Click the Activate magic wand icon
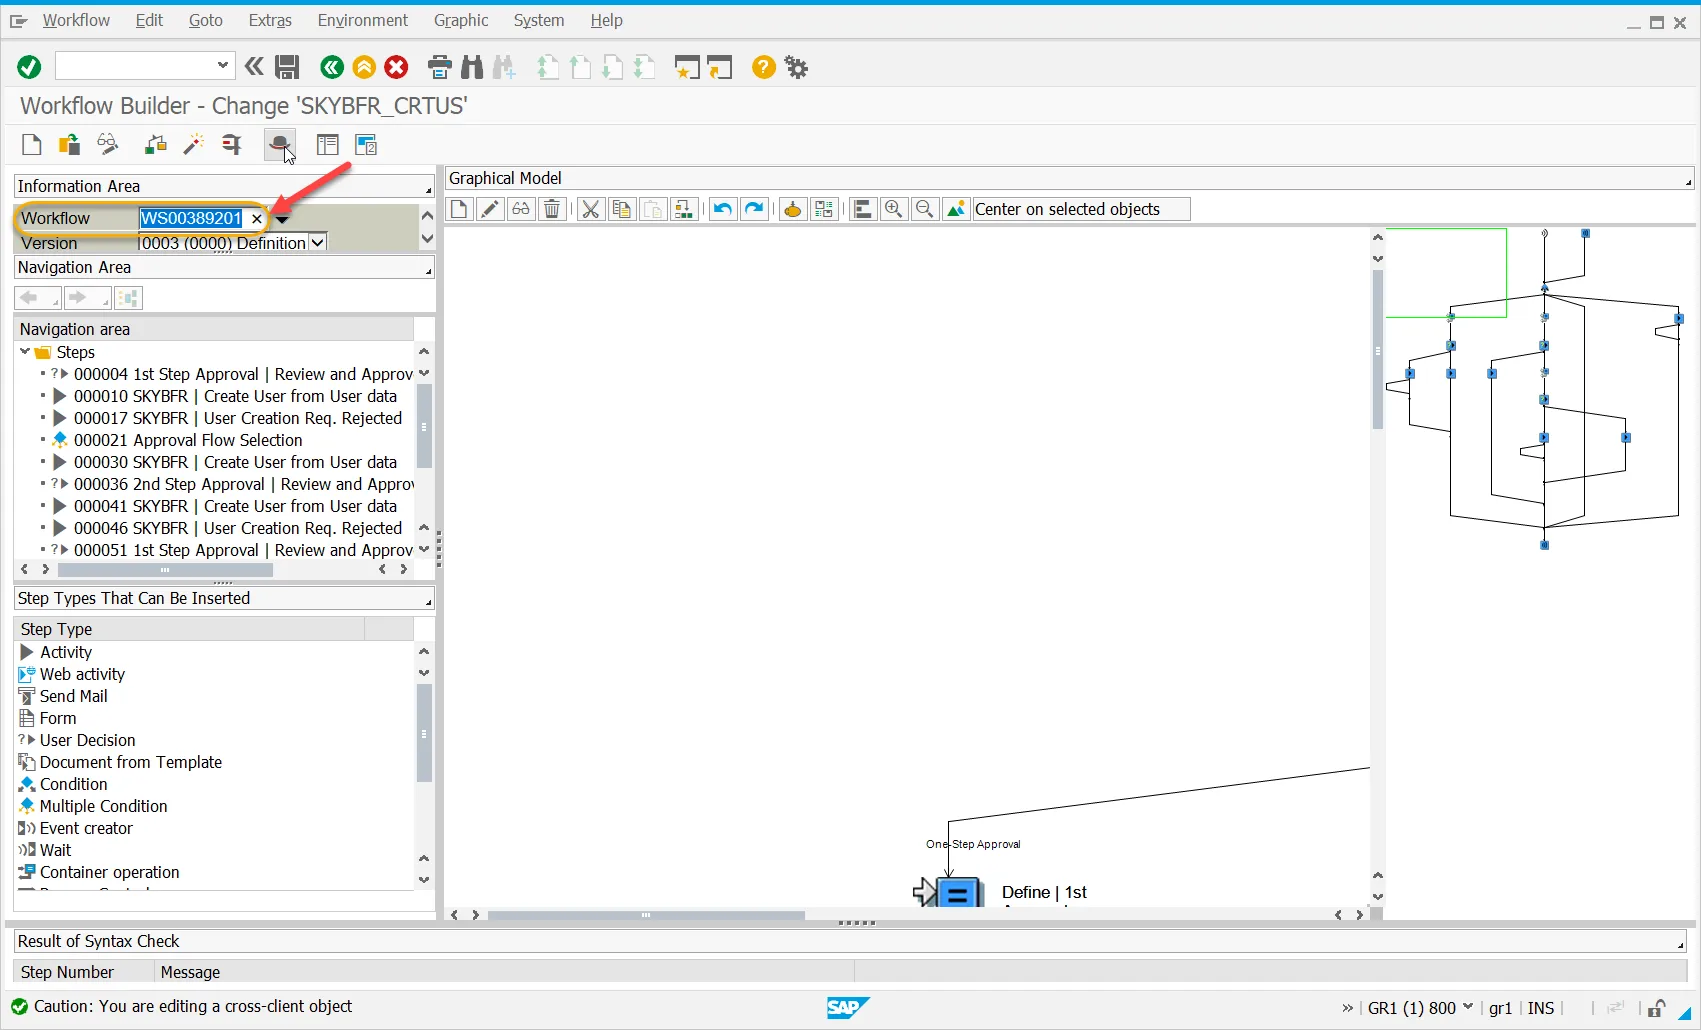Viewport: 1701px width, 1030px height. tap(193, 145)
